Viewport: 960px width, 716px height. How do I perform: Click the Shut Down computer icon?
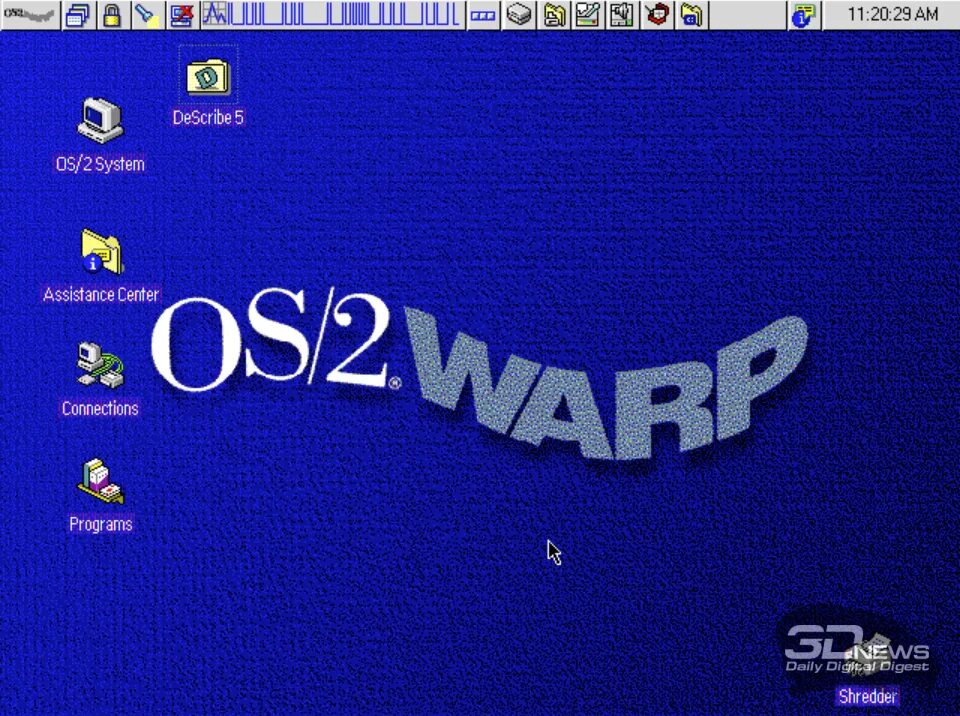[182, 15]
